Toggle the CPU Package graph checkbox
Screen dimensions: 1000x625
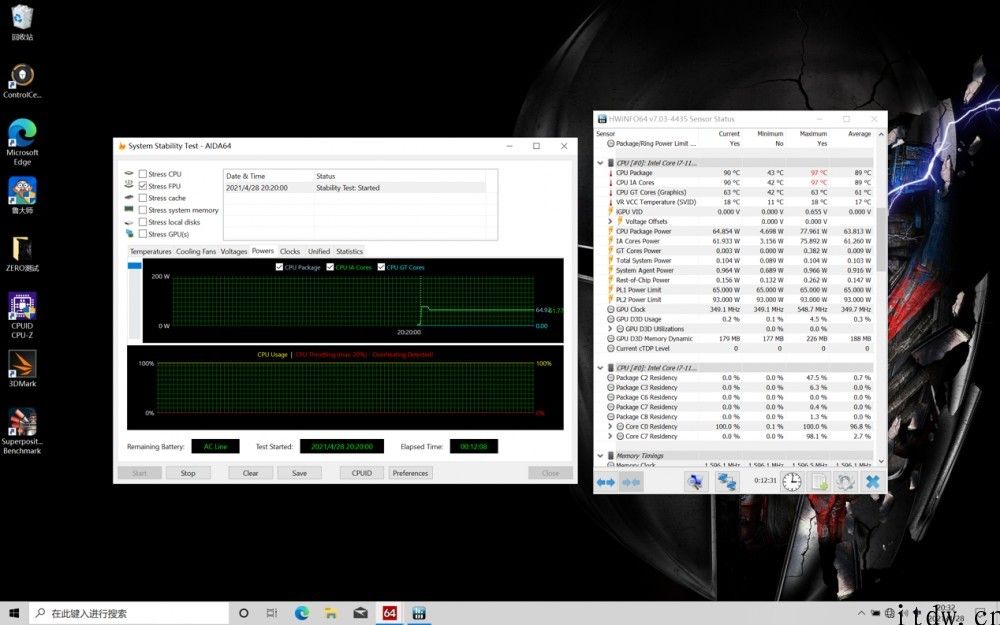[x=279, y=267]
